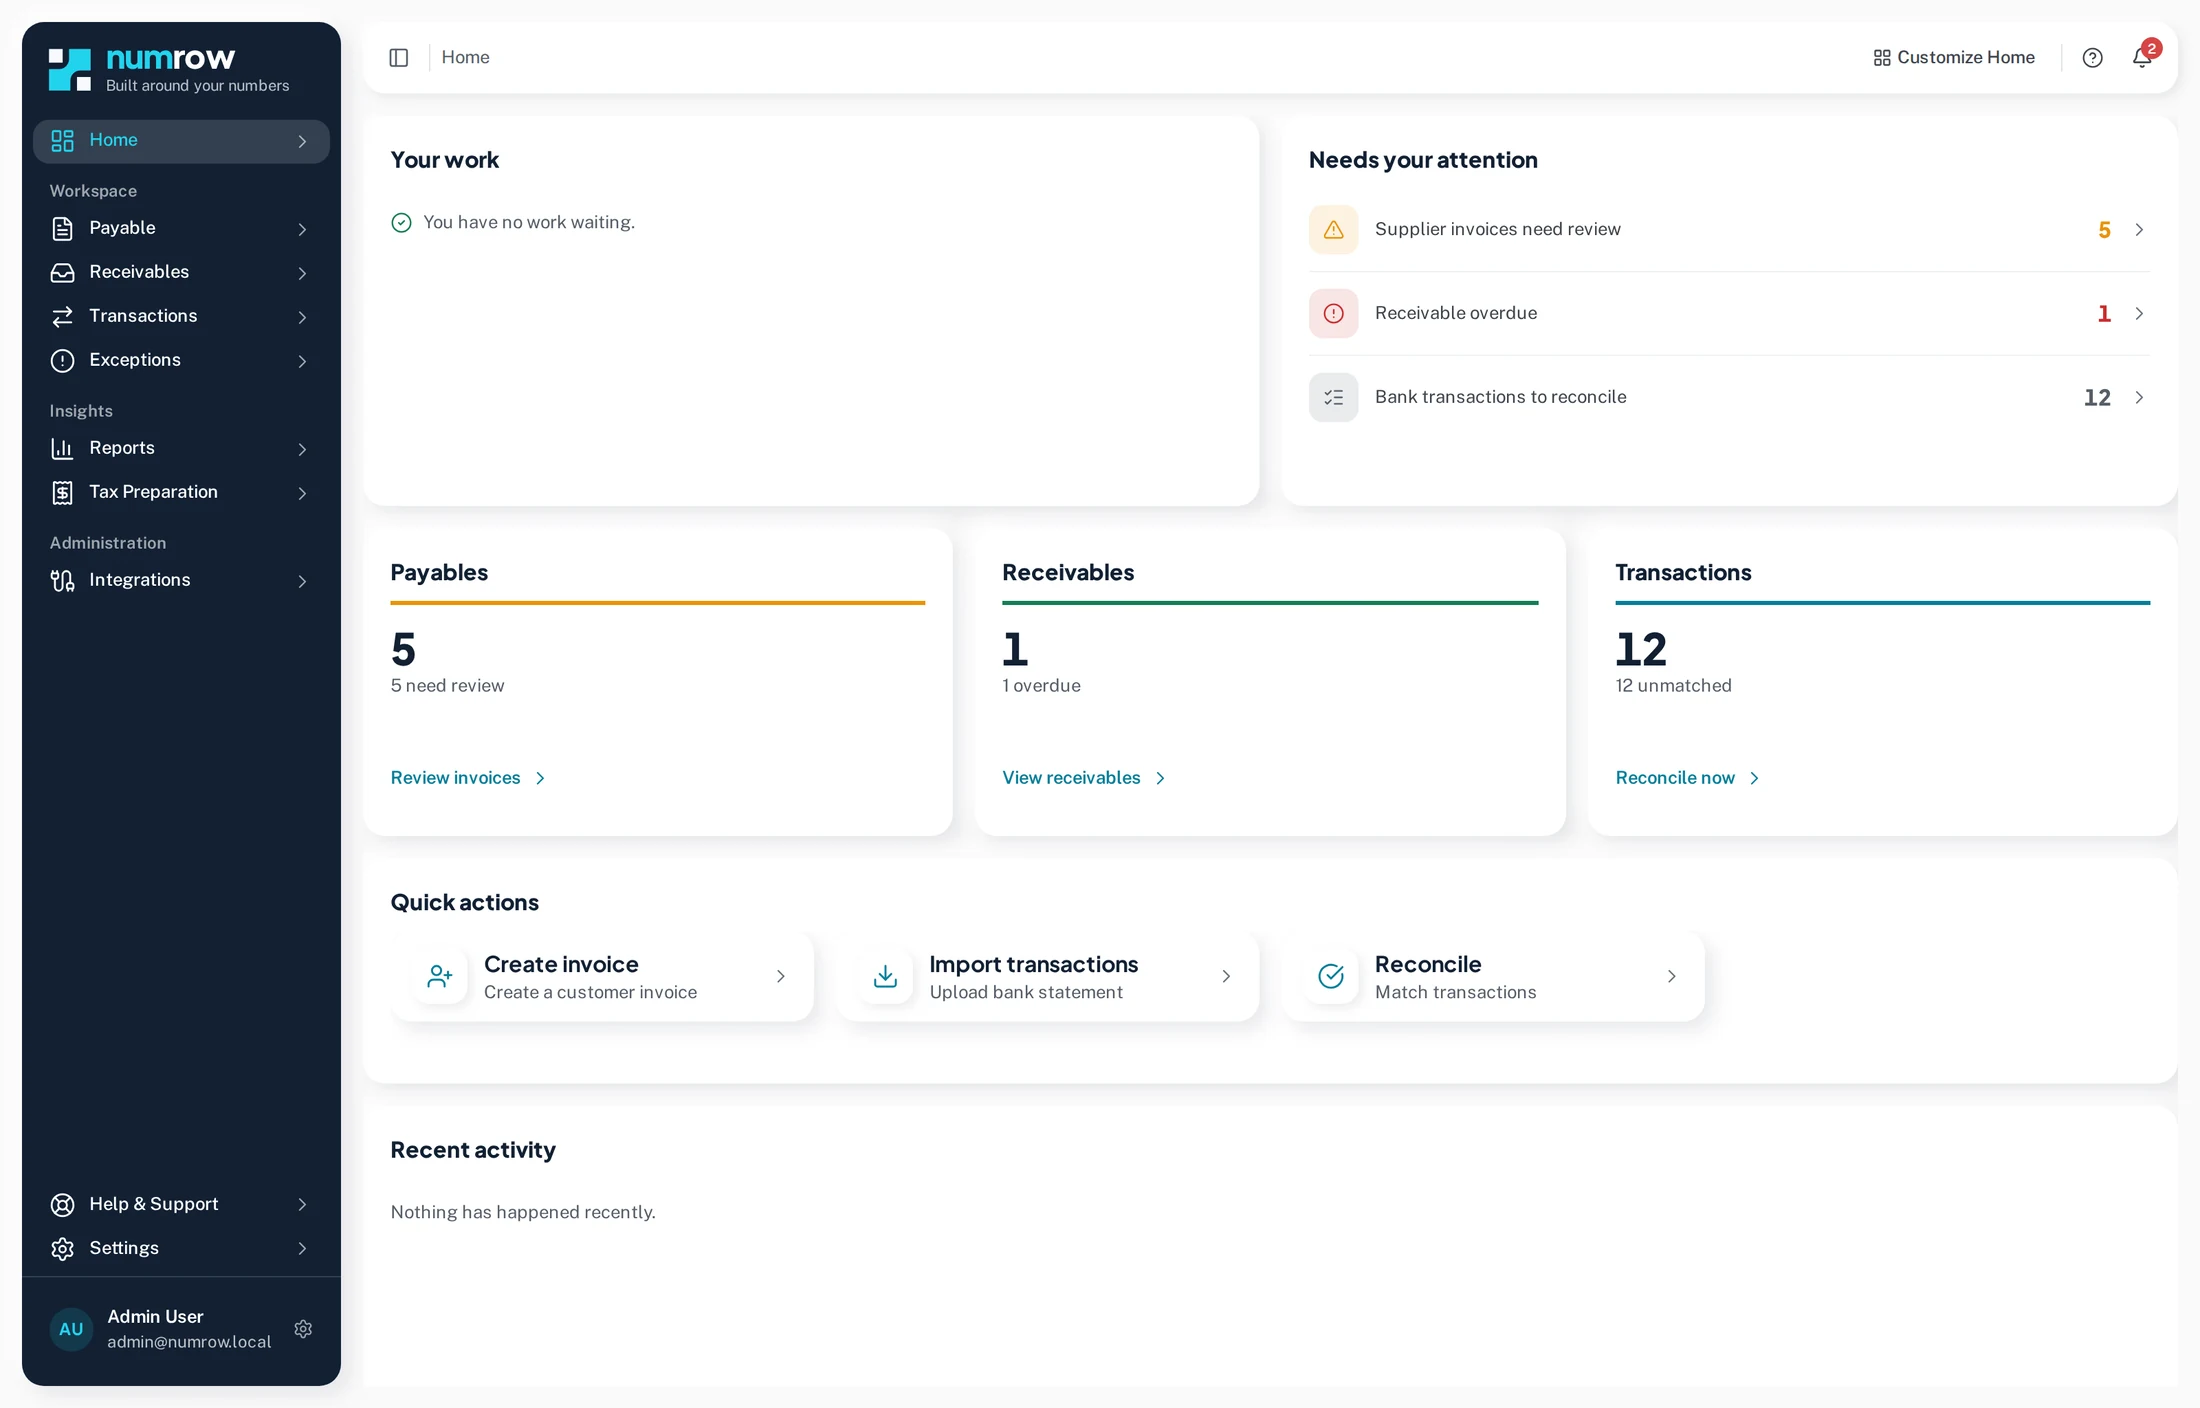Follow the Review invoices link

[468, 778]
